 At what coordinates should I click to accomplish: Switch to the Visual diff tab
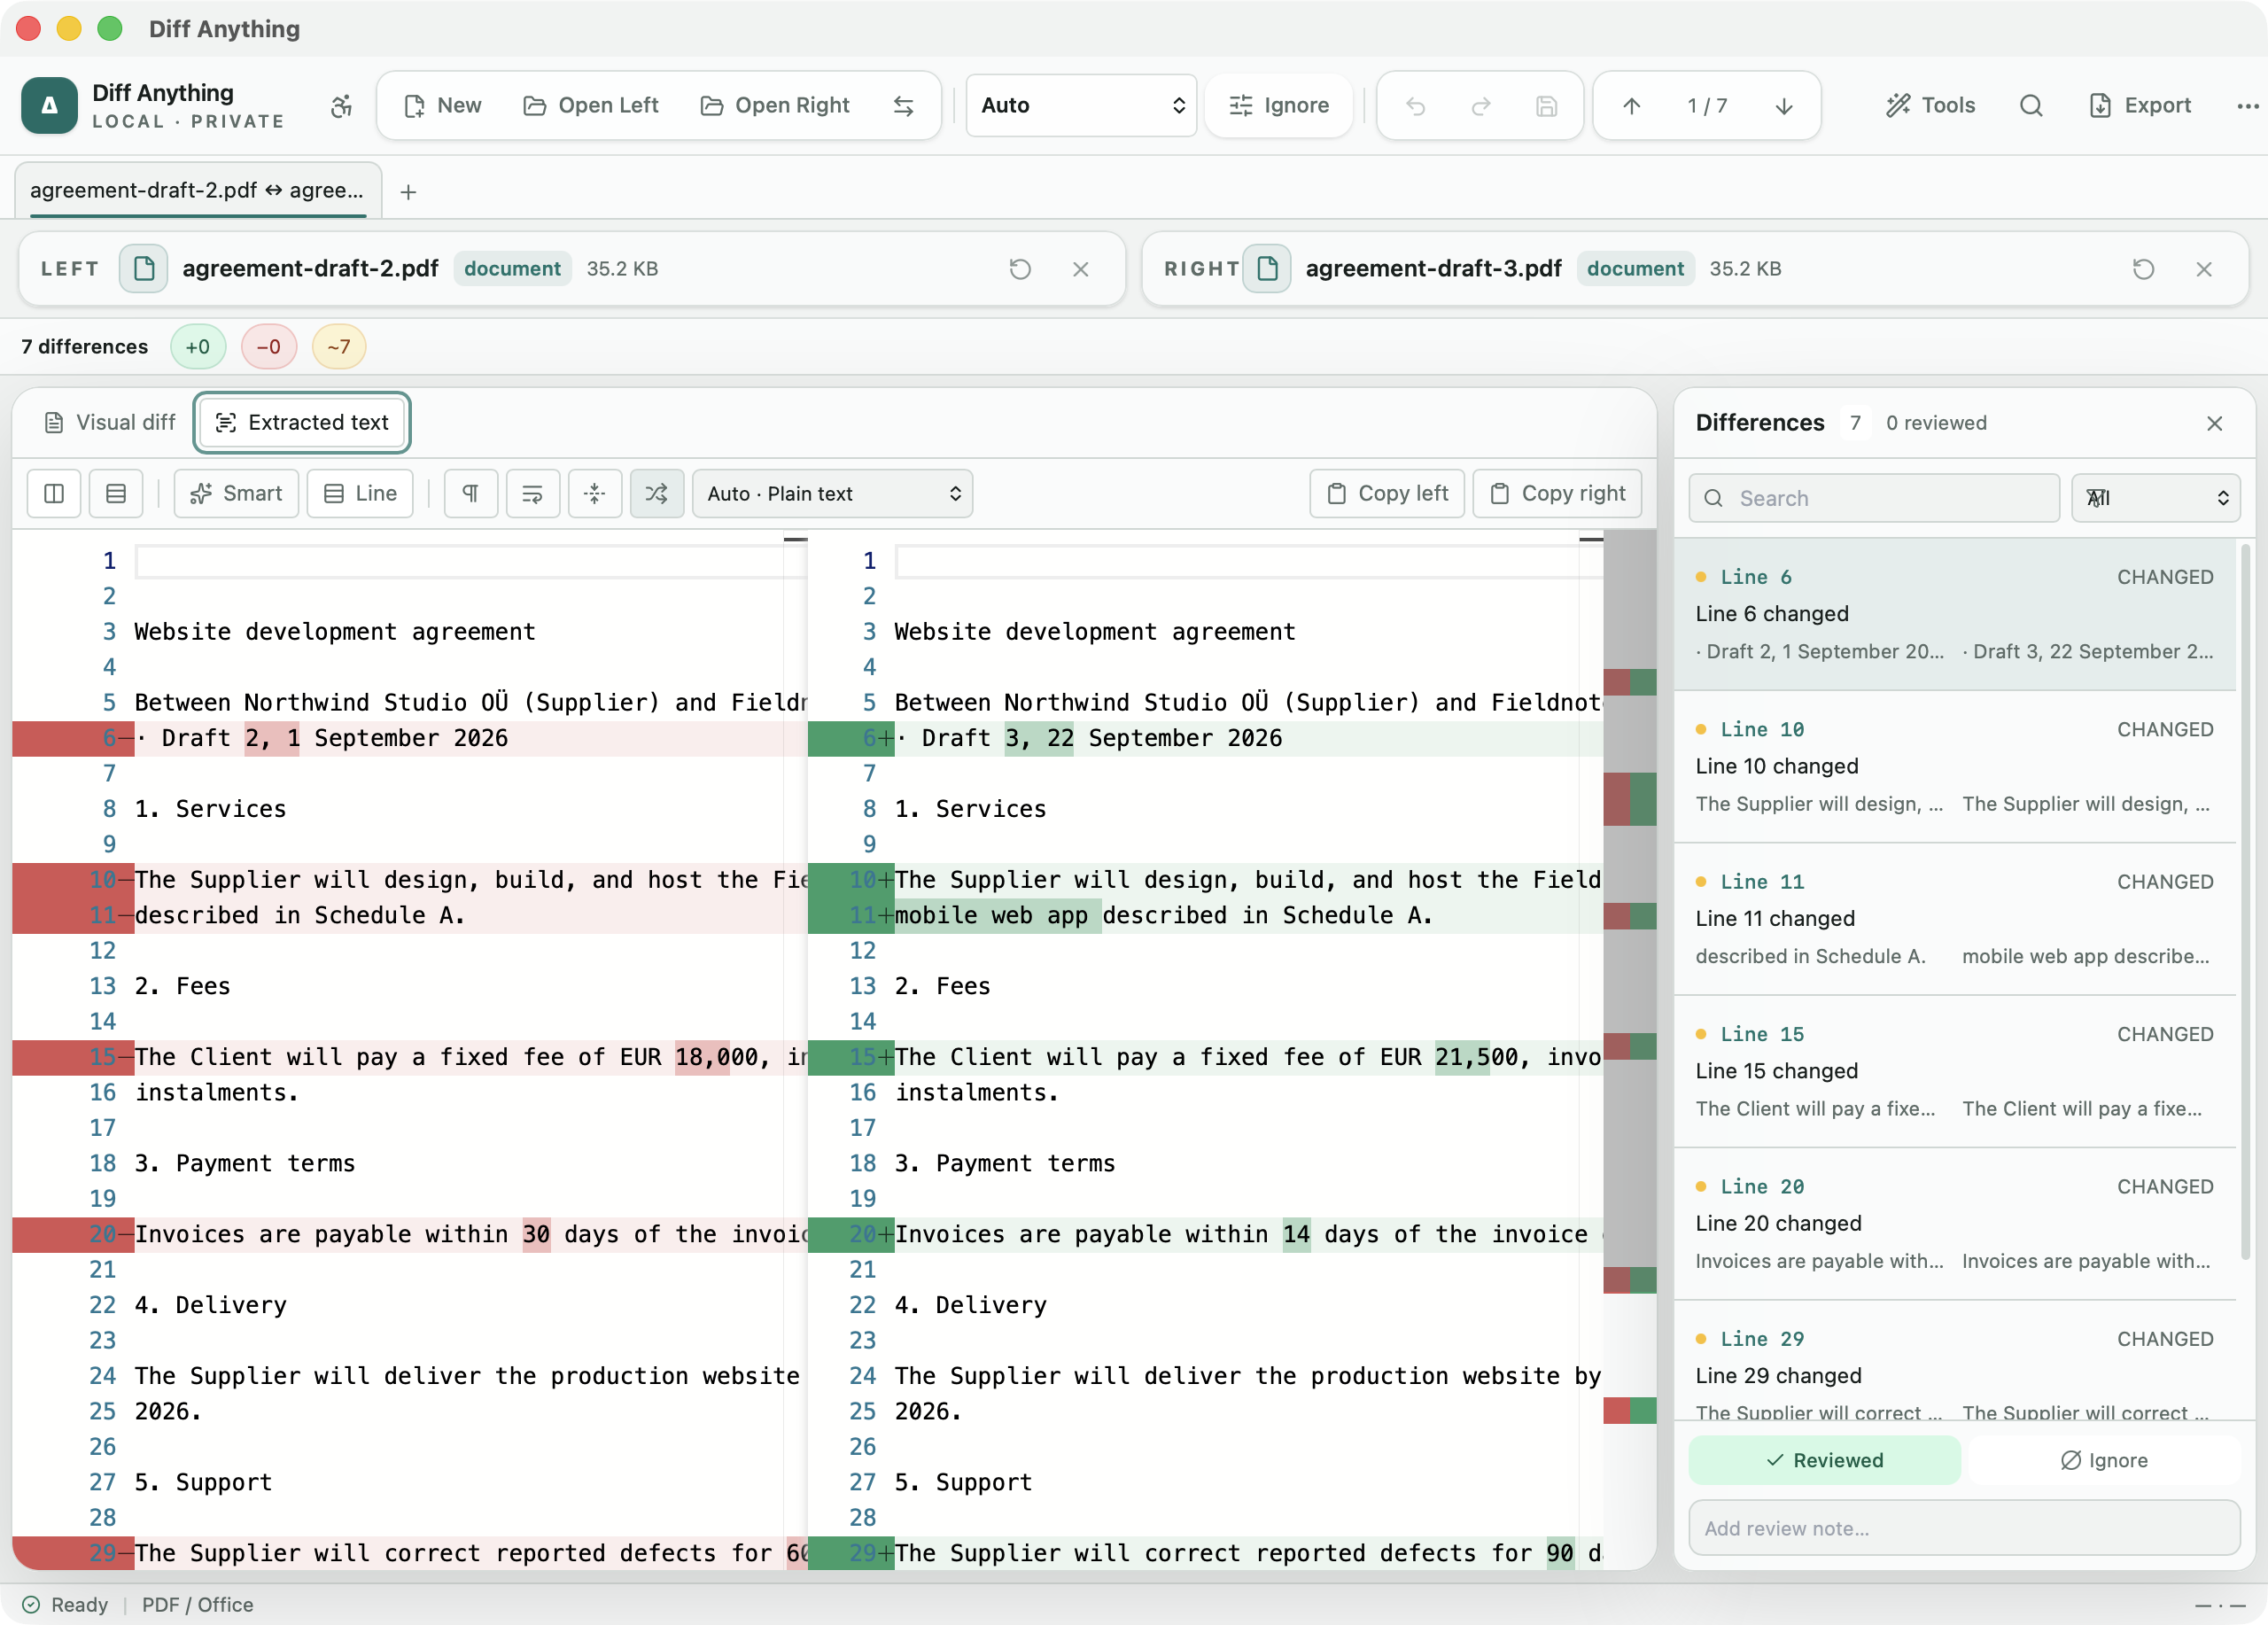(110, 422)
